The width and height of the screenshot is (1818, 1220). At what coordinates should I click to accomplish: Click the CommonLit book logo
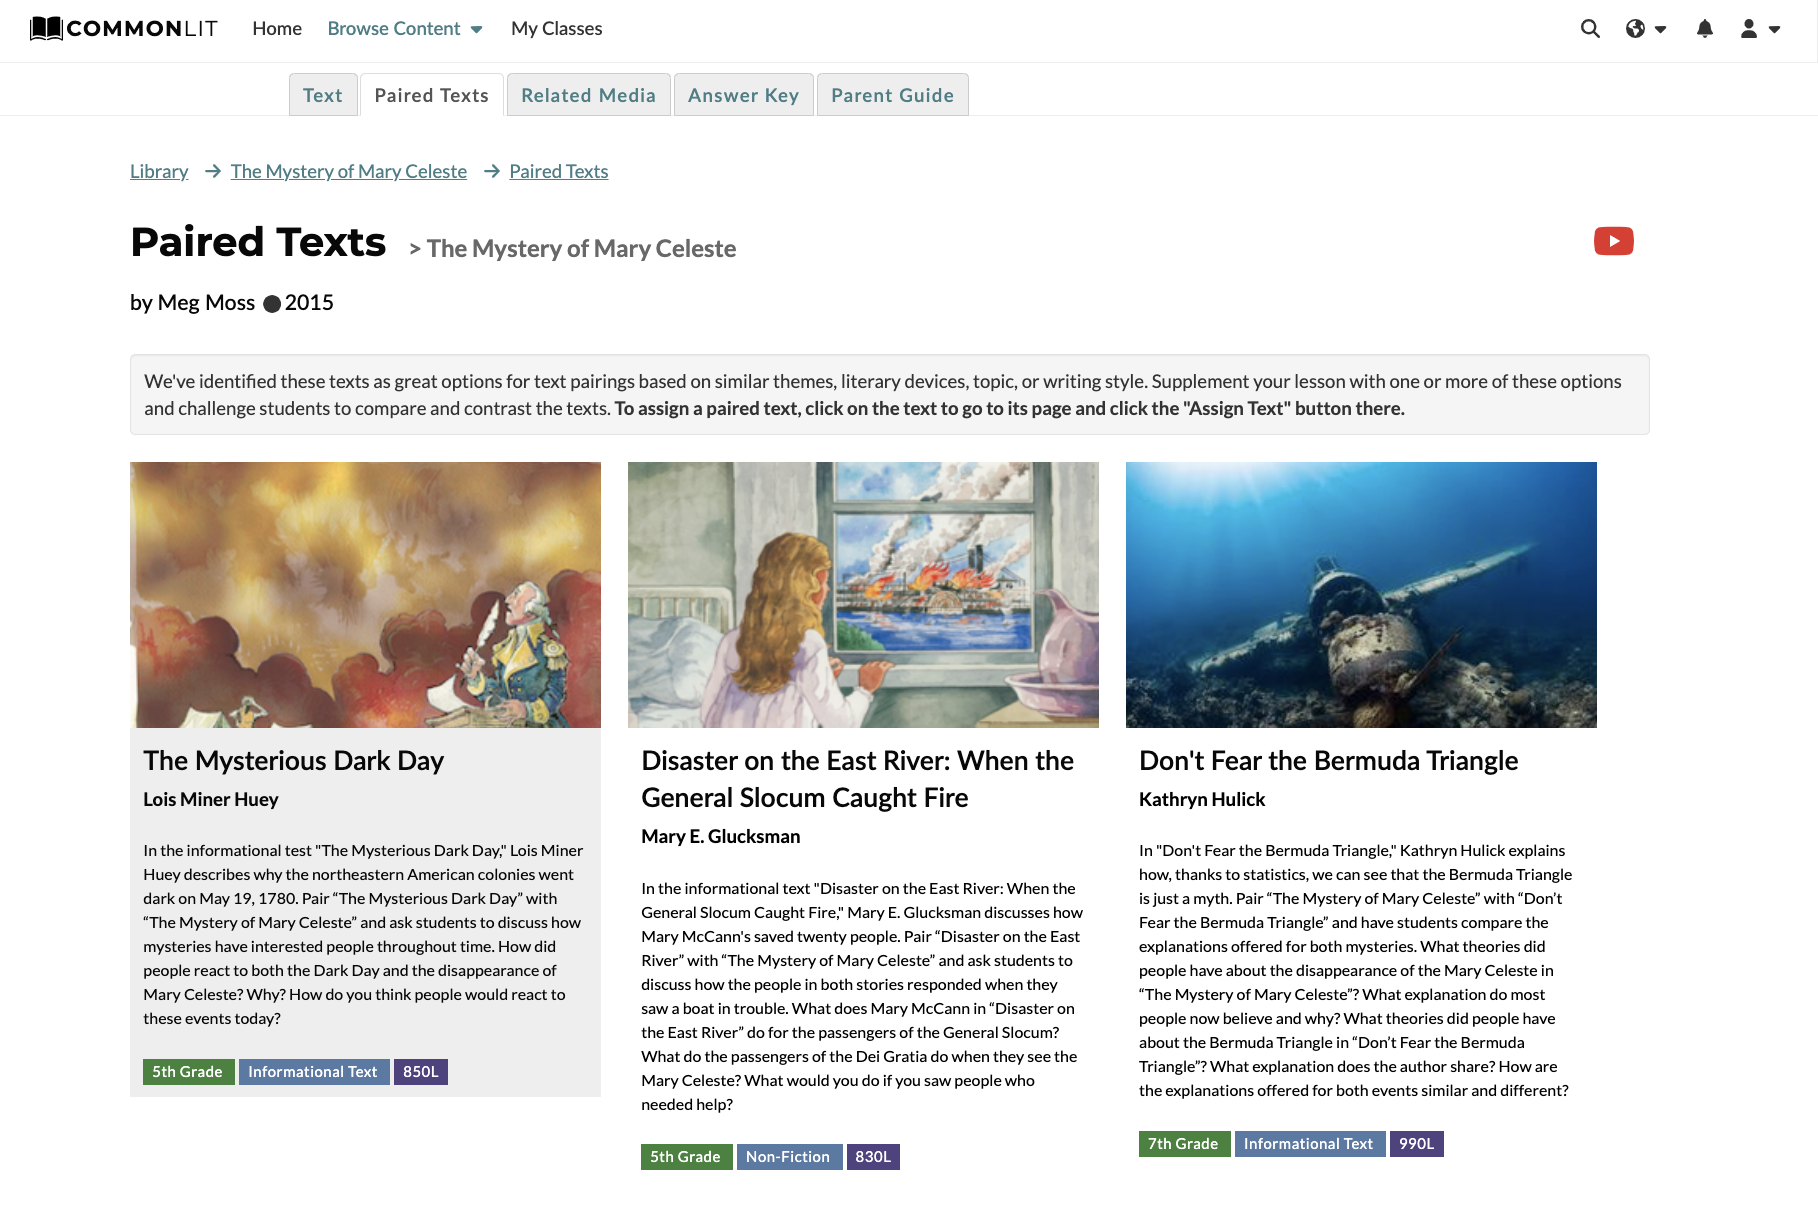[46, 28]
